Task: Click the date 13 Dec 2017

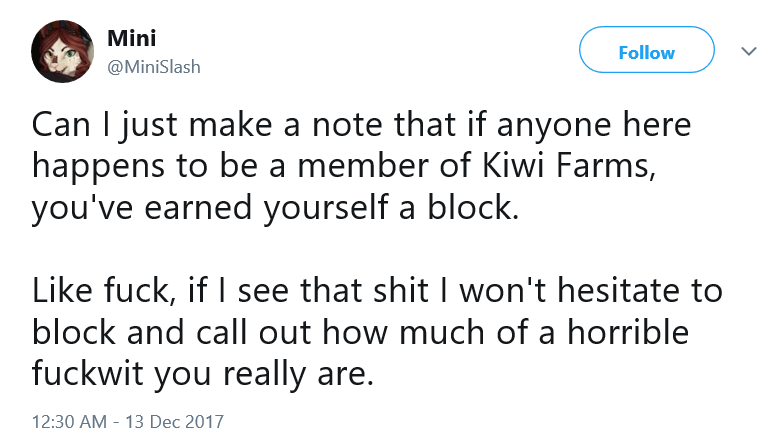Action: point(174,422)
